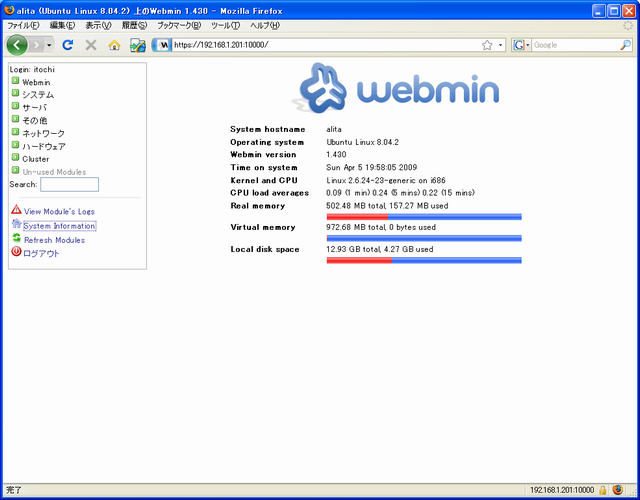Image resolution: width=640 pixels, height=500 pixels.
Task: Click the System Information house icon
Action: tap(16, 224)
